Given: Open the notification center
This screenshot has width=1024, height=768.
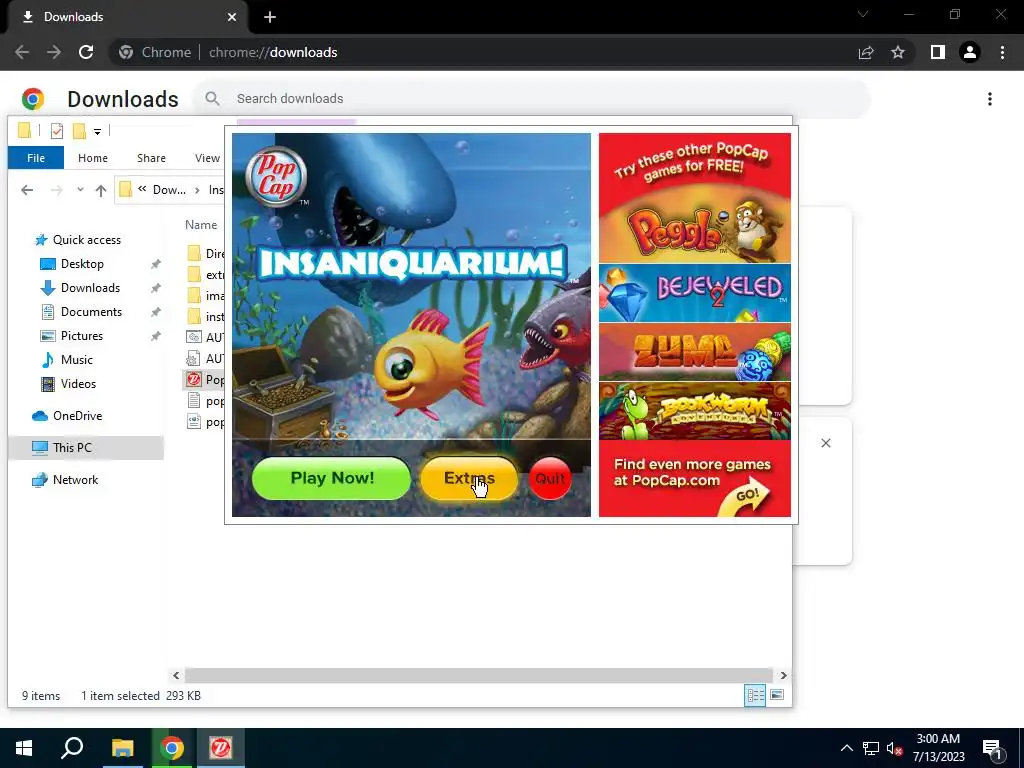Looking at the screenshot, I should pos(991,749).
